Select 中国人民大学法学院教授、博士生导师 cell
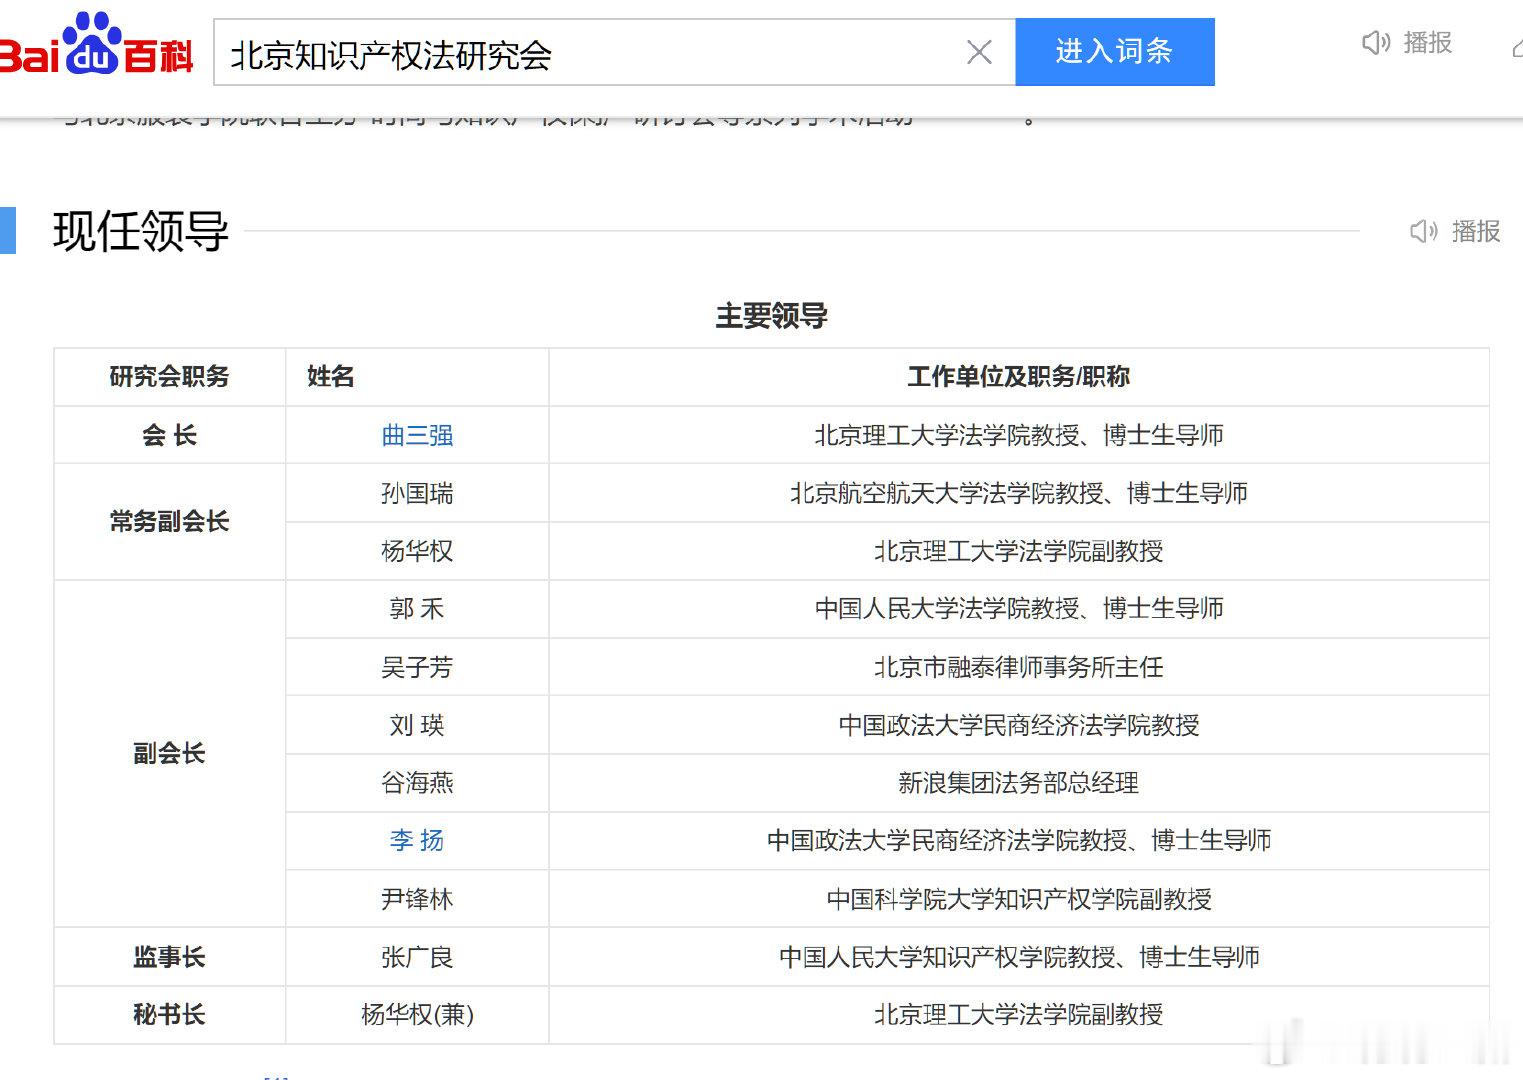The width and height of the screenshot is (1523, 1080). pos(1019,609)
